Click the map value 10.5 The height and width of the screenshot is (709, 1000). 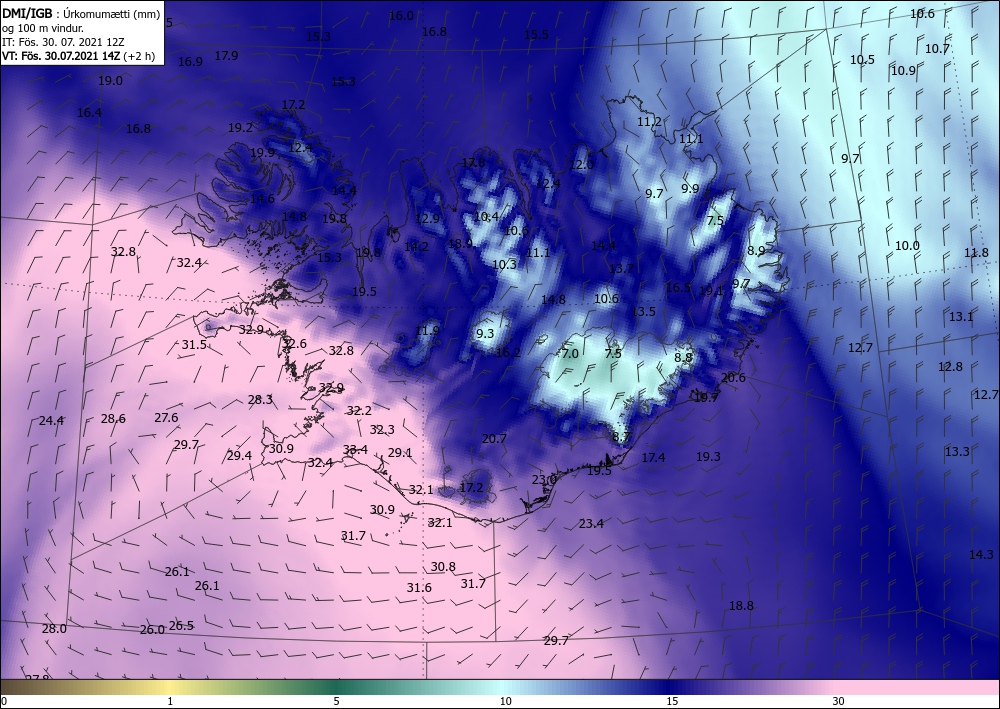pyautogui.click(x=862, y=60)
